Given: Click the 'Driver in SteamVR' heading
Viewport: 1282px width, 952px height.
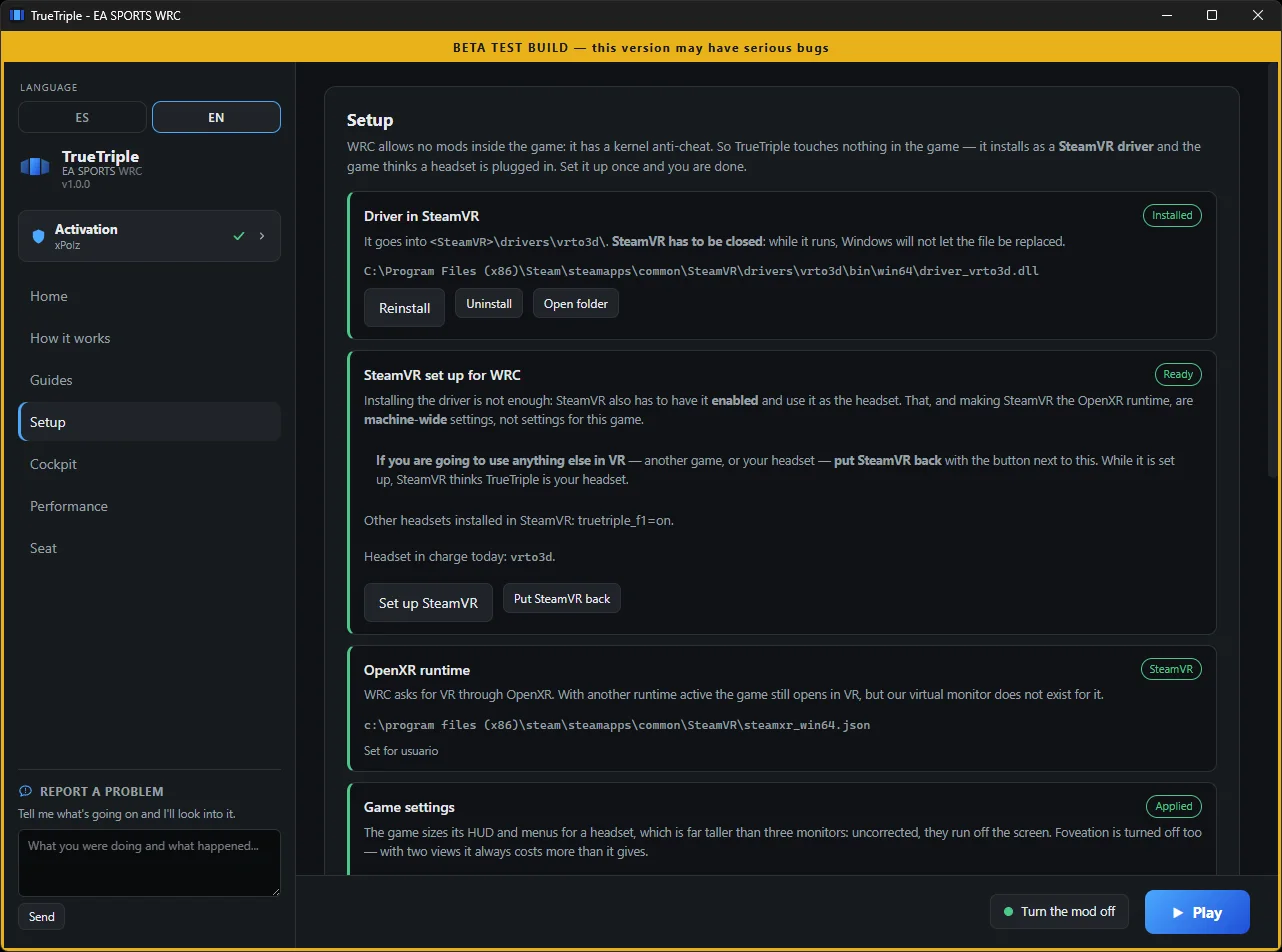Looking at the screenshot, I should pos(423,216).
